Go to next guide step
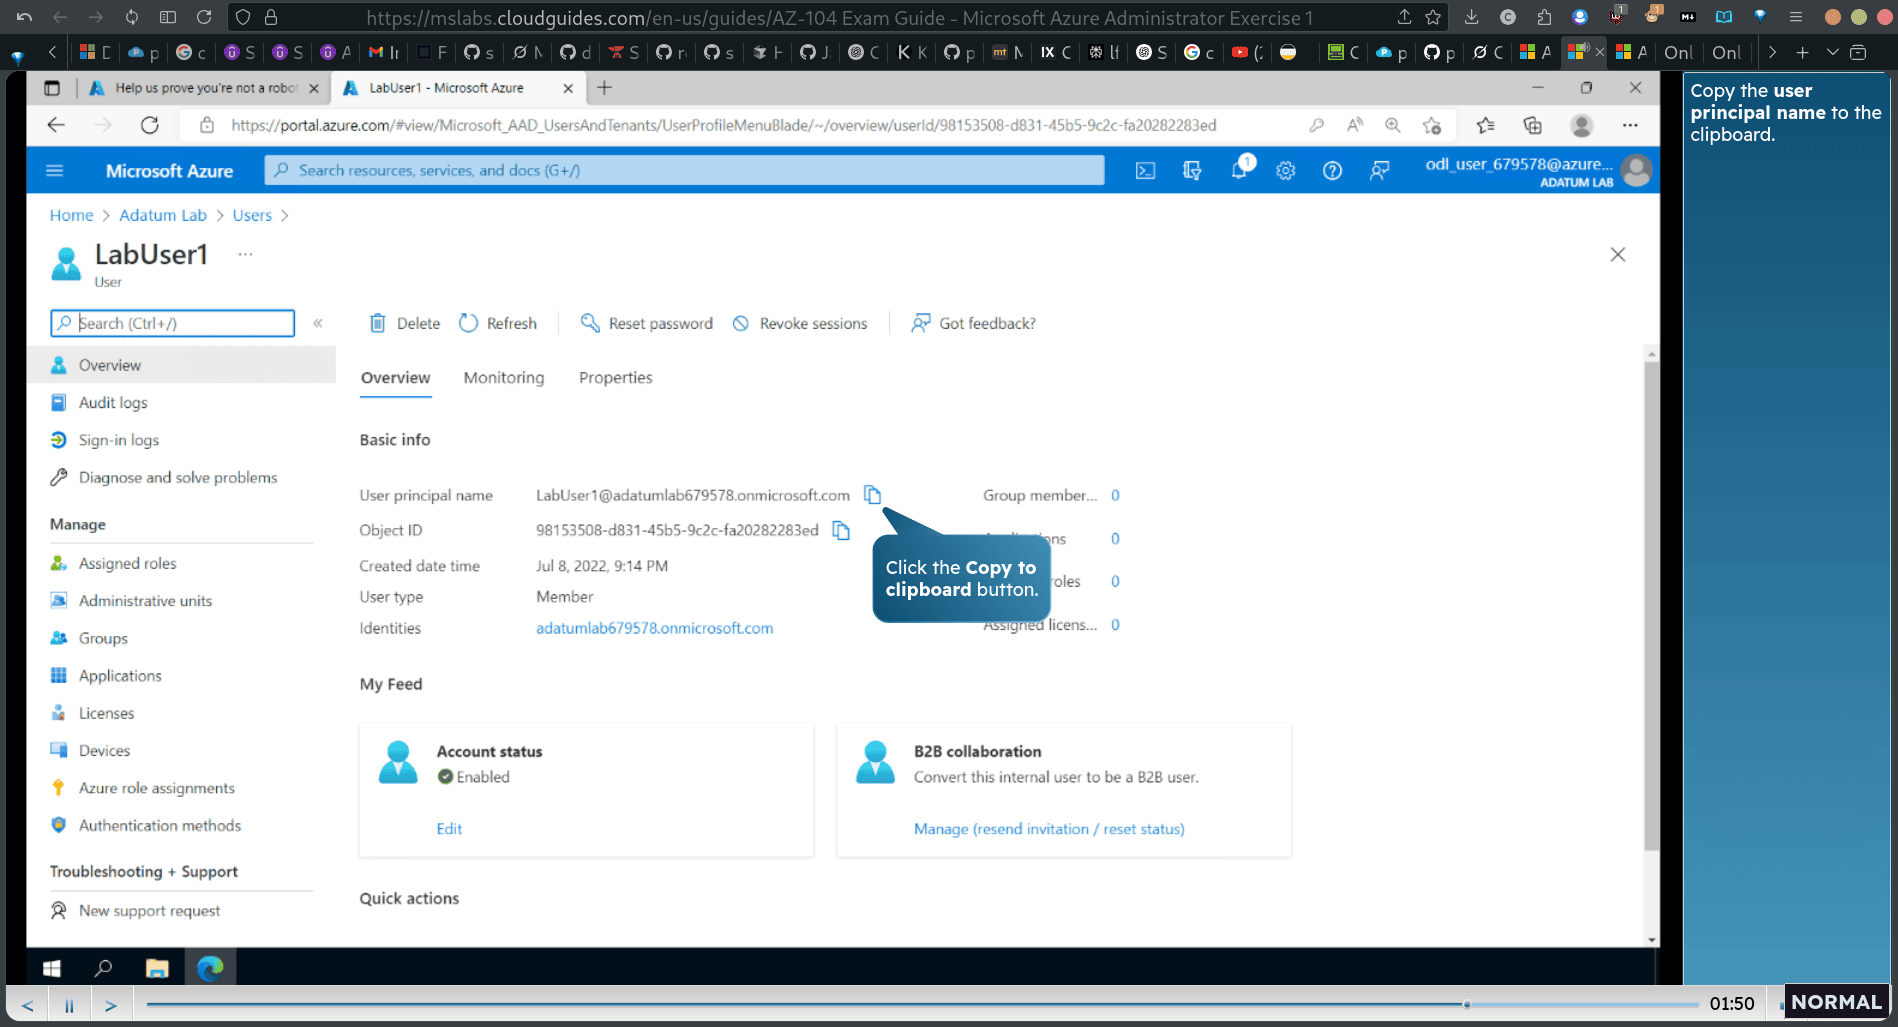Image resolution: width=1898 pixels, height=1027 pixels. [x=111, y=1005]
